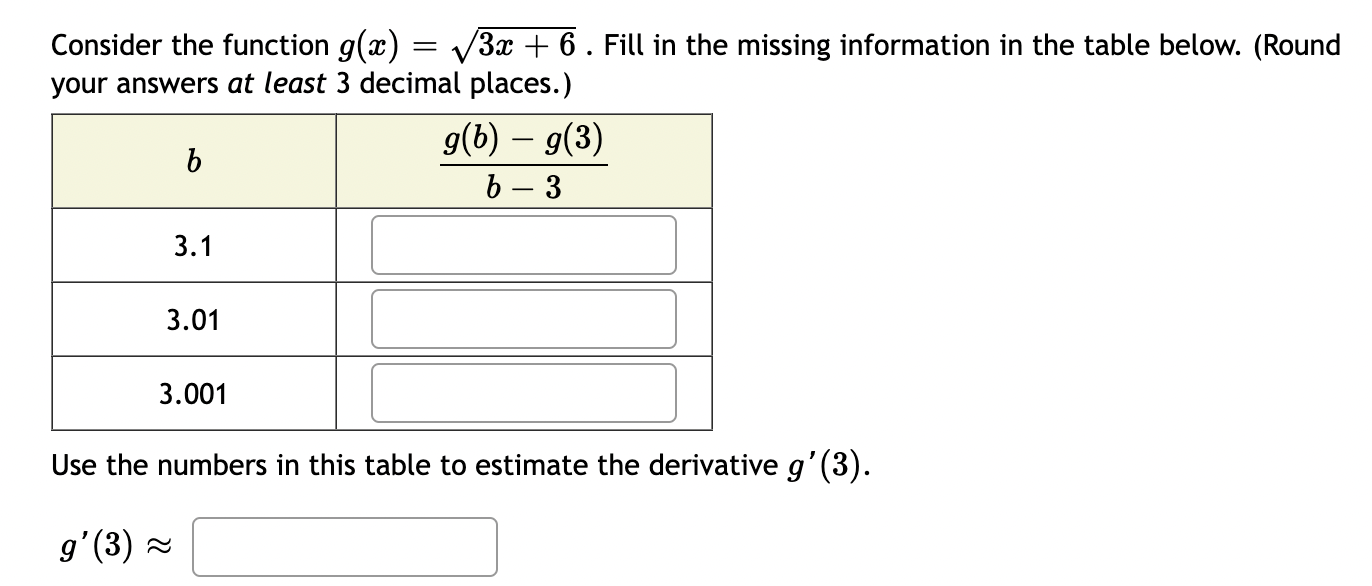Click the column header labeled b
Screen dimensions: 1372x586
coord(195,161)
